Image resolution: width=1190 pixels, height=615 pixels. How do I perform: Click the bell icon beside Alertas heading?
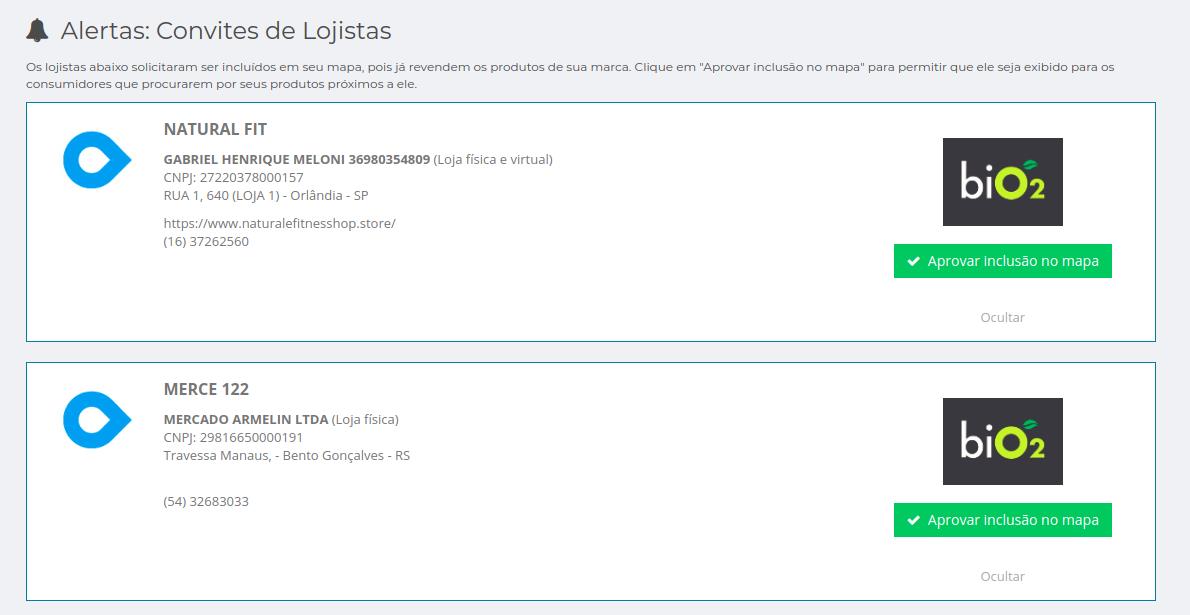37,31
